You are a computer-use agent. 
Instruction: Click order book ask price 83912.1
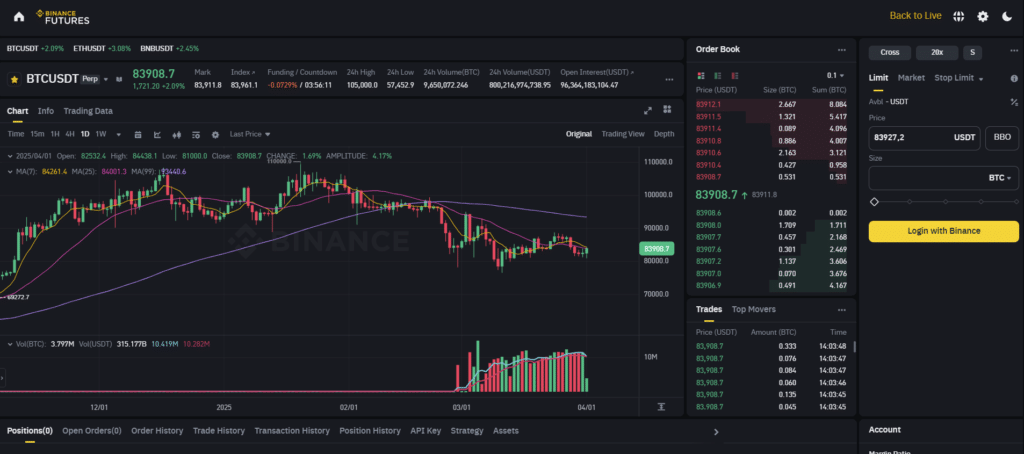pos(709,105)
